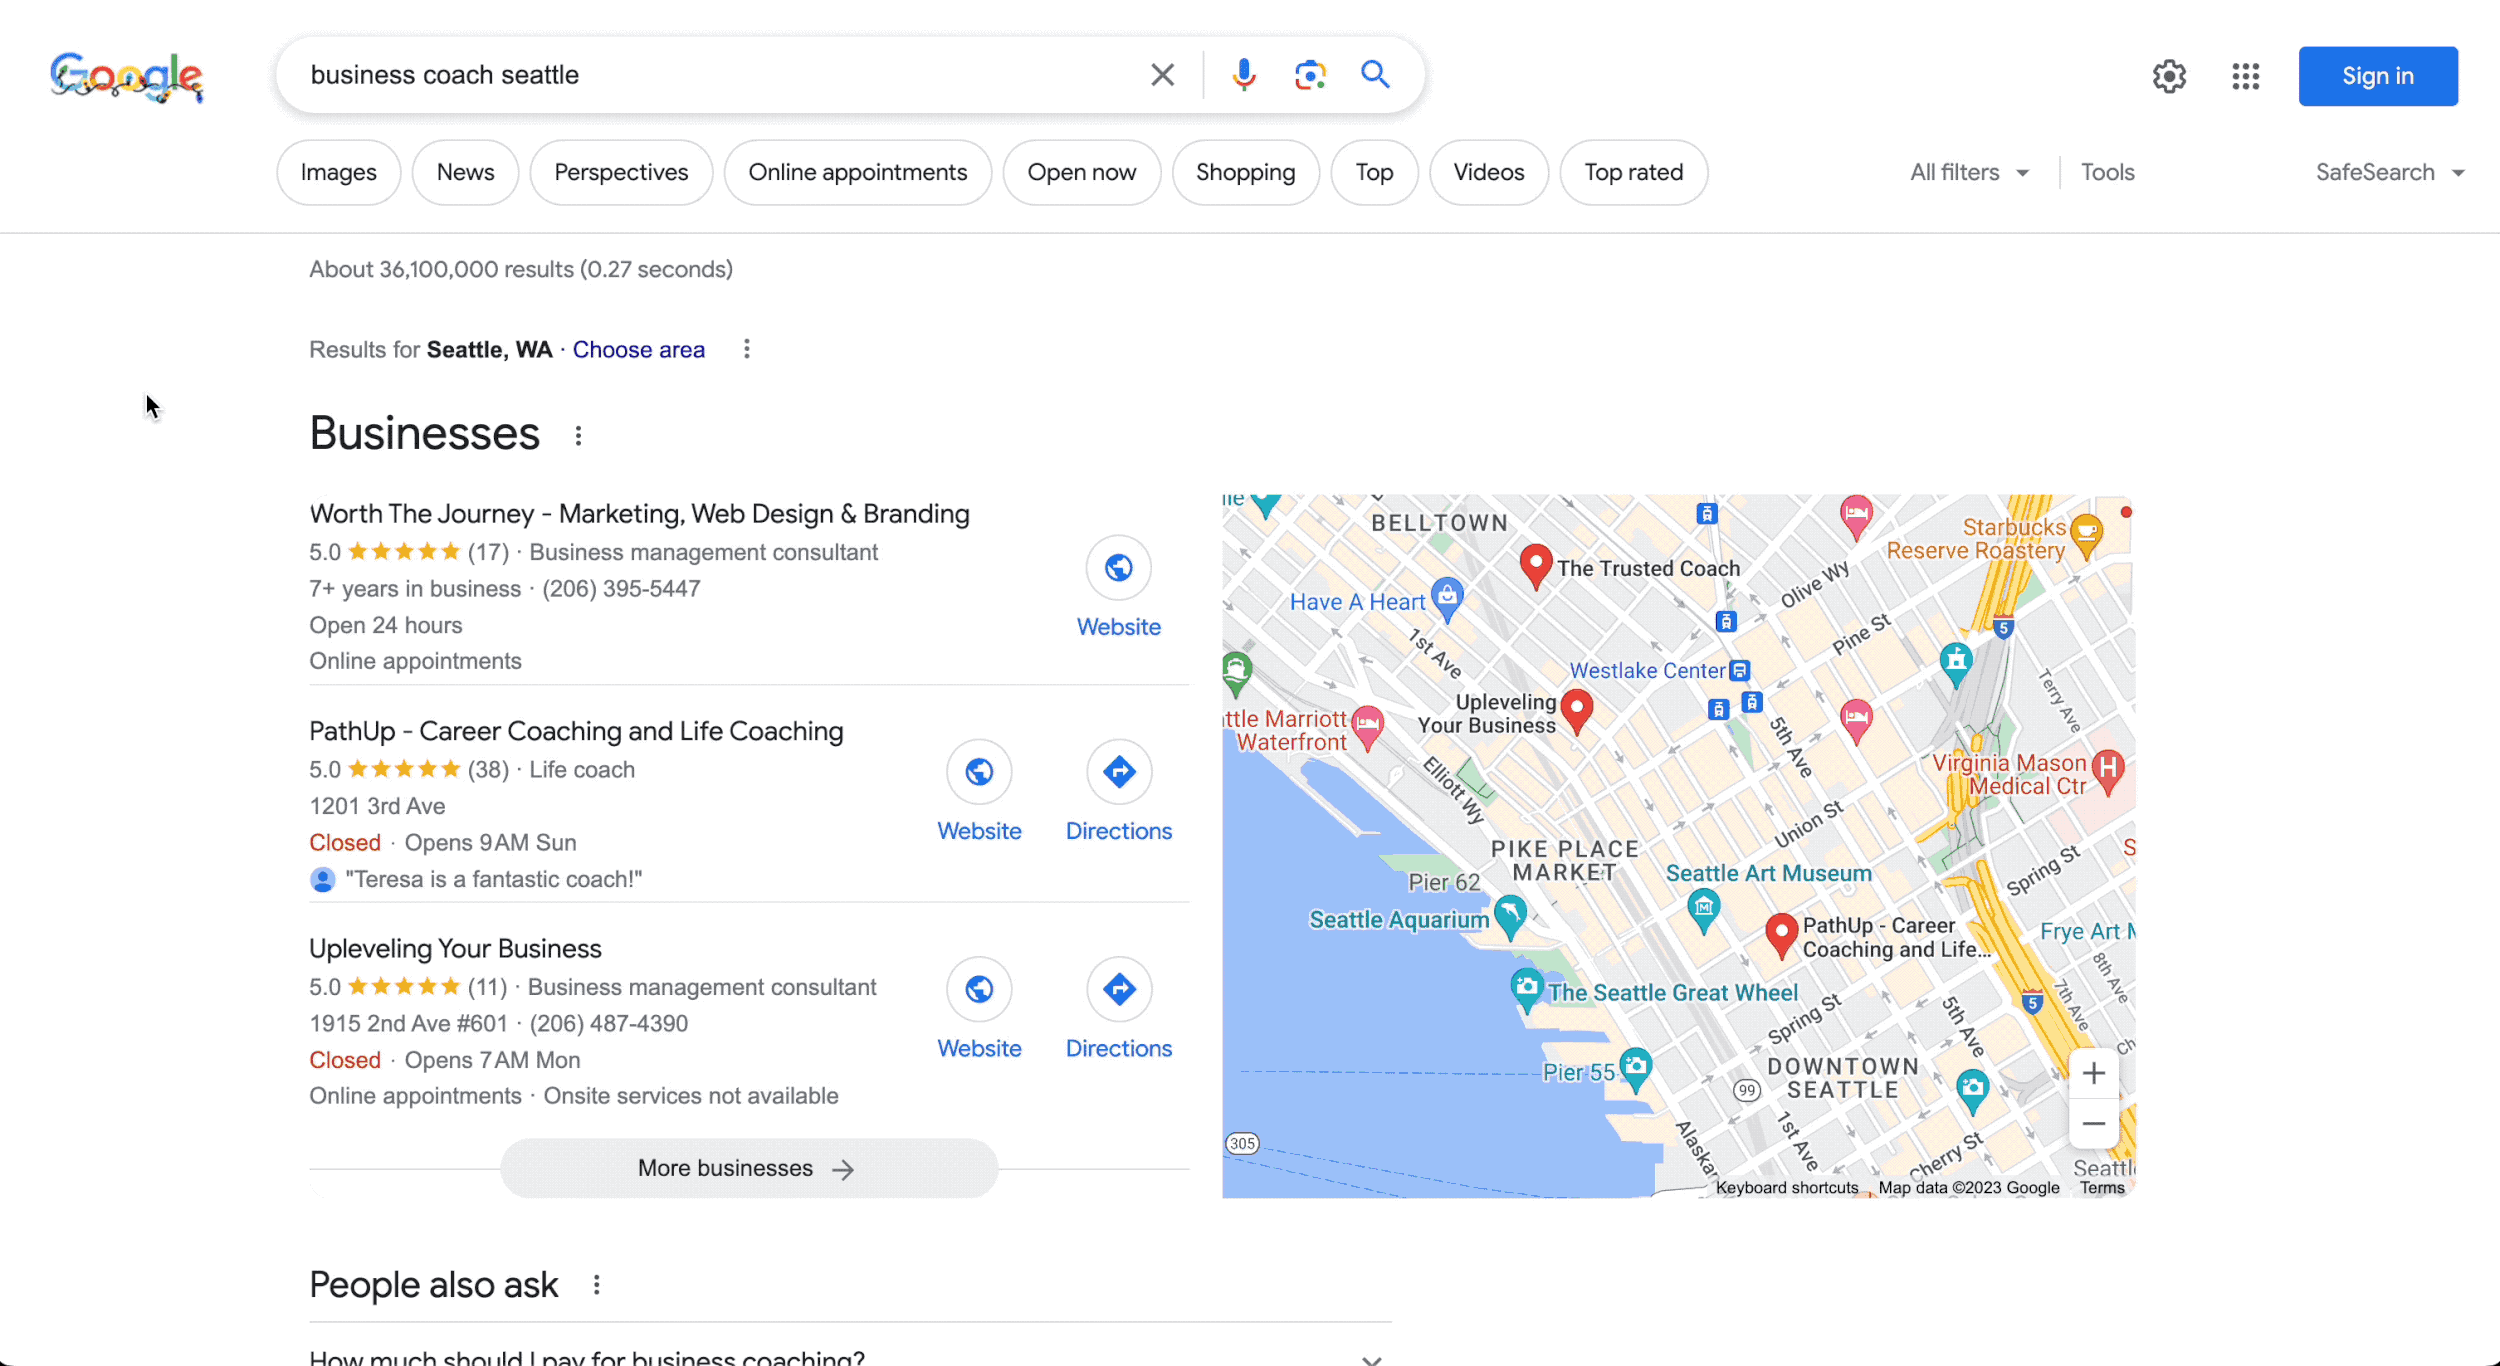
Task: Open Google Lens image search
Action: tap(1310, 75)
